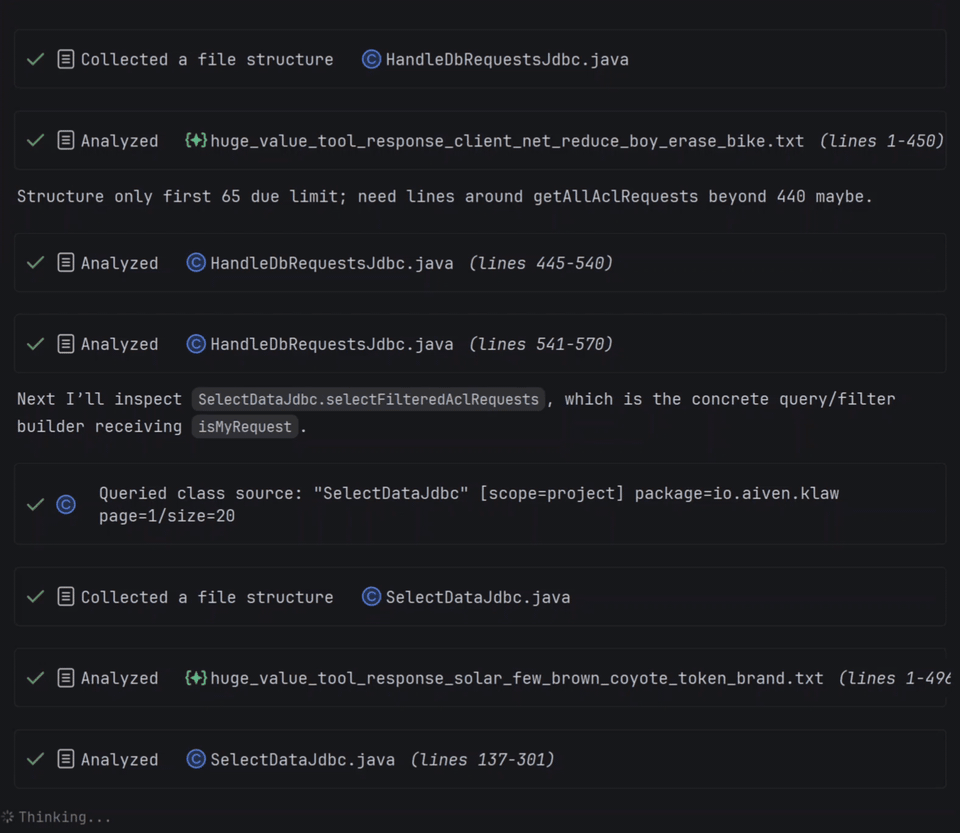The height and width of the screenshot is (833, 960).
Task: Click checkmark in Queried class source row
Action: [36, 504]
